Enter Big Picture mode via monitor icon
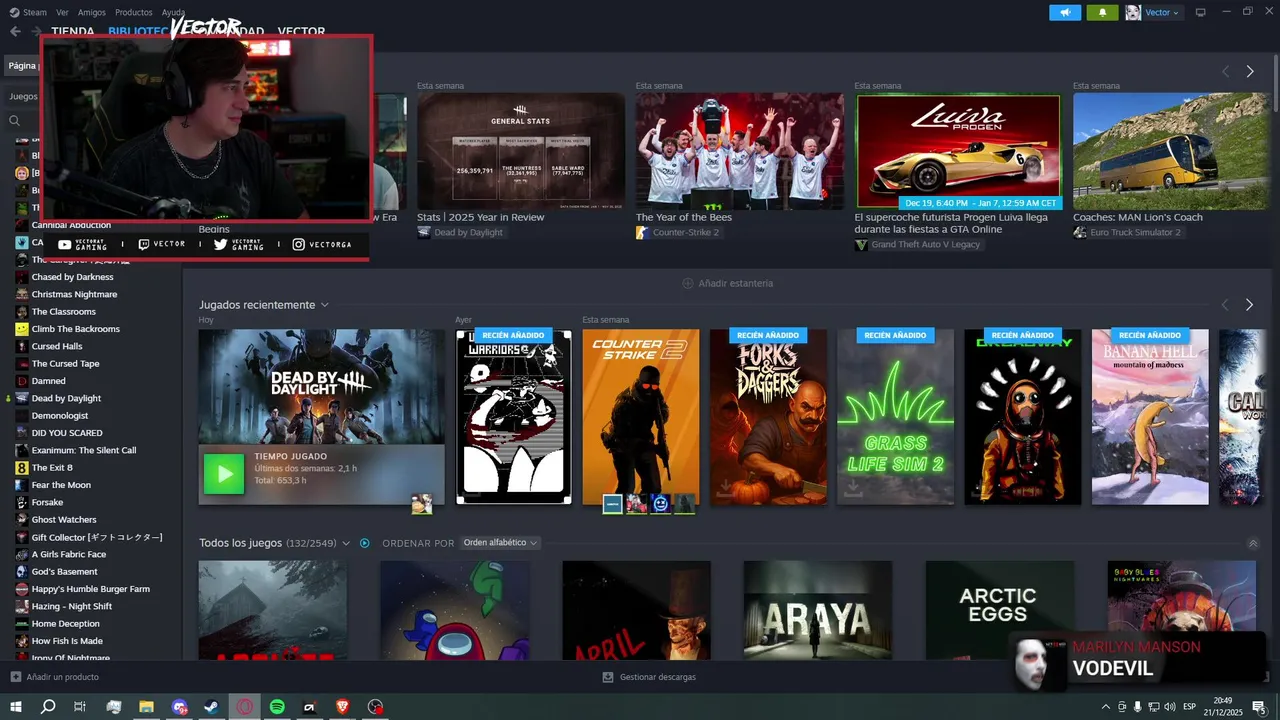Screen dimensions: 1280x720 (x=1201, y=12)
